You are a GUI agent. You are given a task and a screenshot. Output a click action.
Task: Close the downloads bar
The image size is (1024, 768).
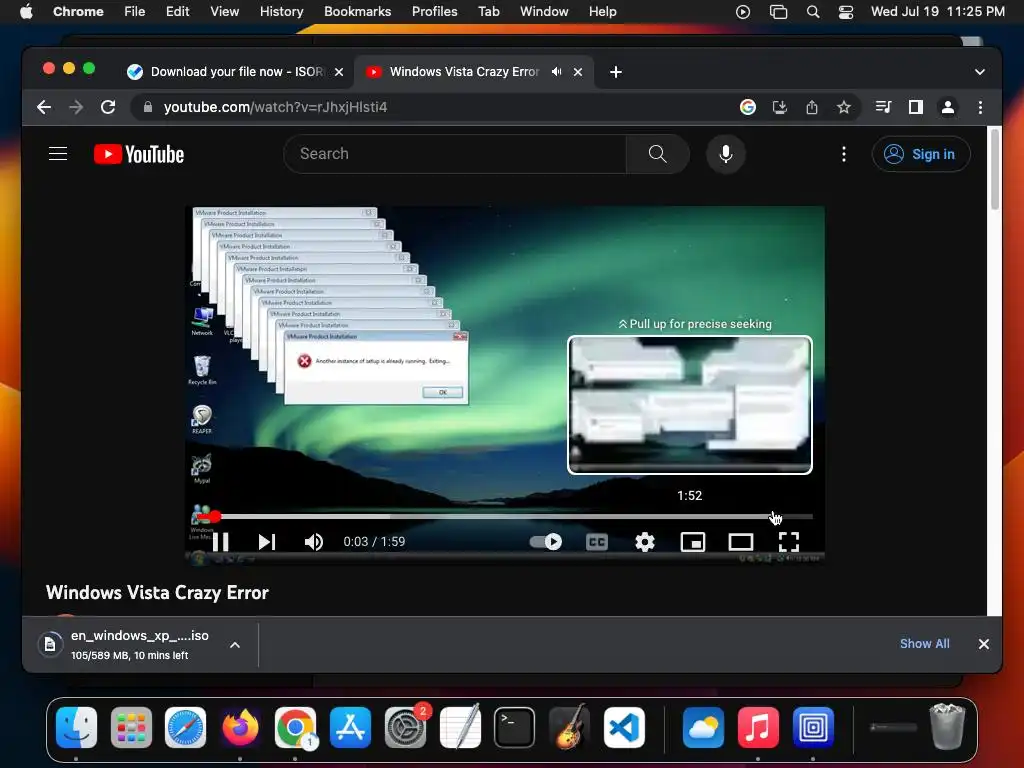[x=984, y=644]
